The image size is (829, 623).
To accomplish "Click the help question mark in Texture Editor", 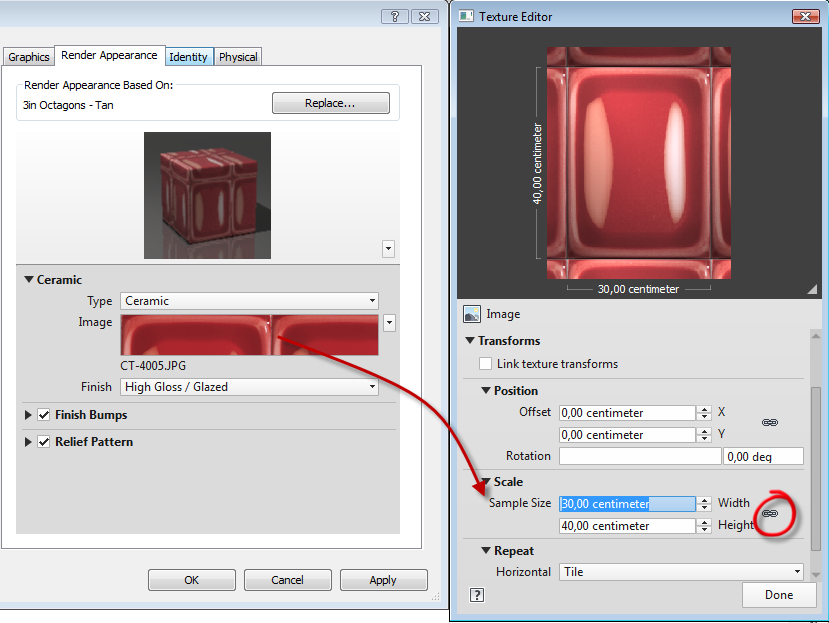I will point(476,594).
